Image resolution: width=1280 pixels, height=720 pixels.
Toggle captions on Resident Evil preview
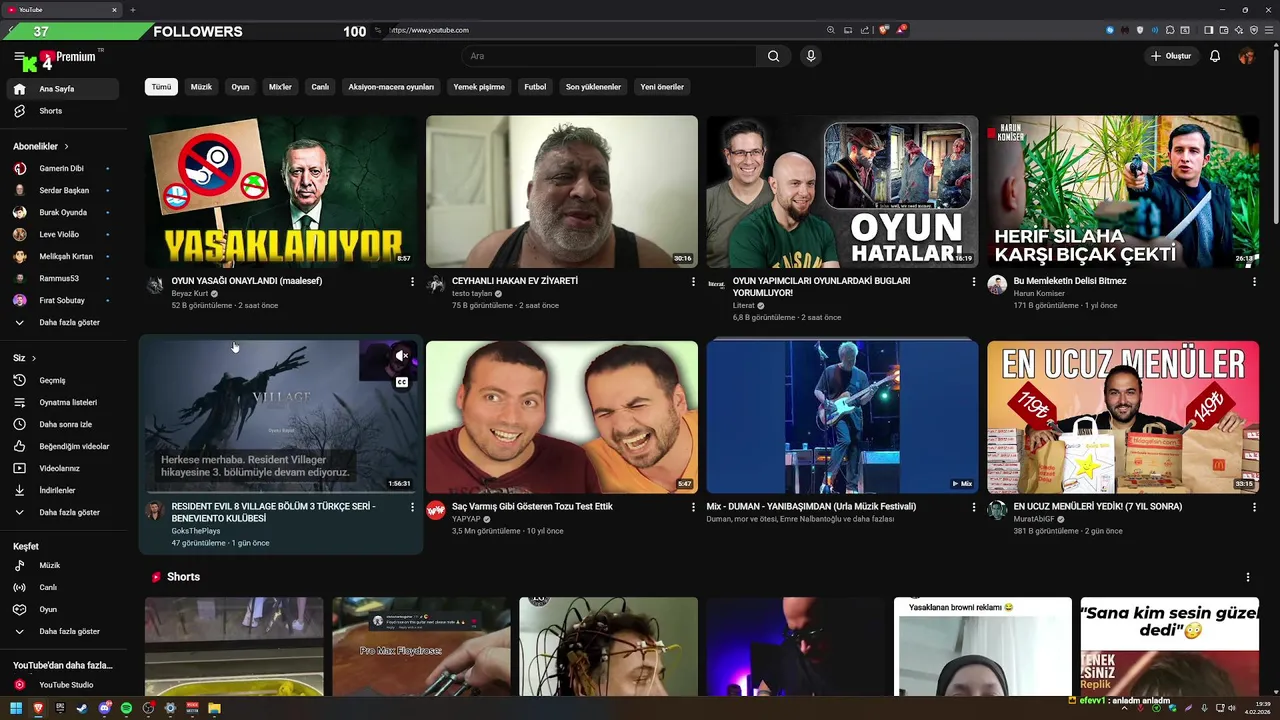(401, 382)
